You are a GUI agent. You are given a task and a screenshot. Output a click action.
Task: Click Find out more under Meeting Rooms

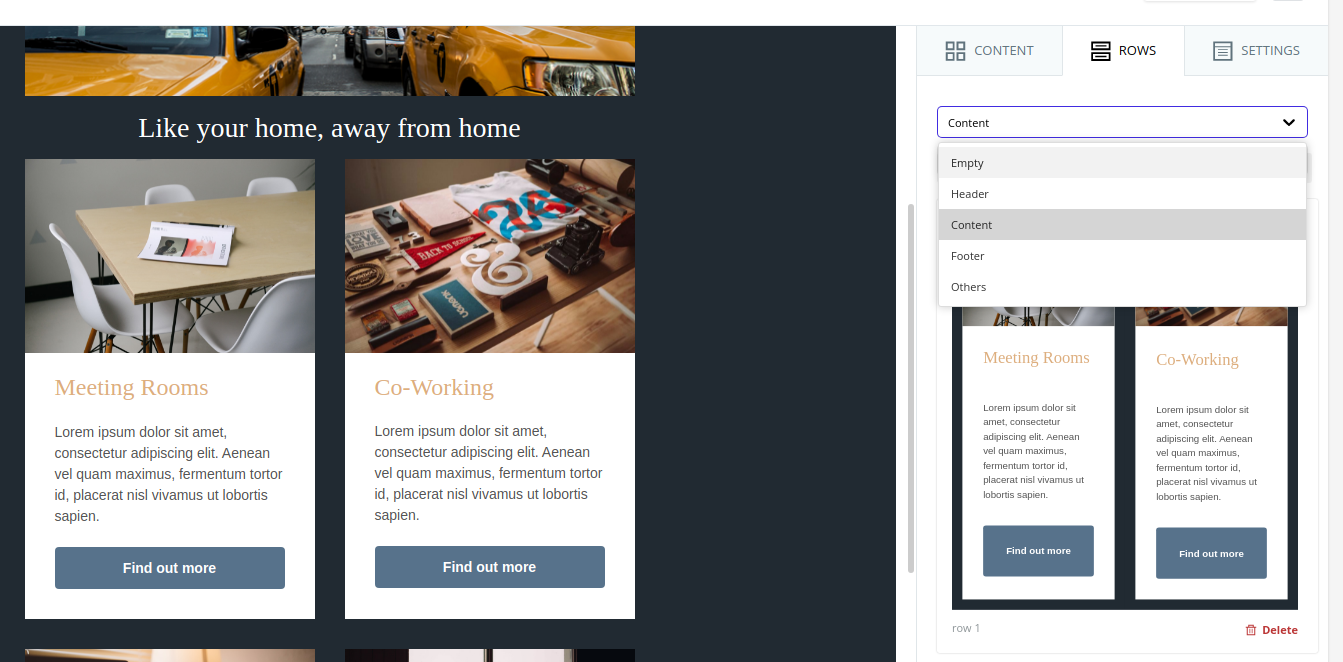[x=170, y=568]
